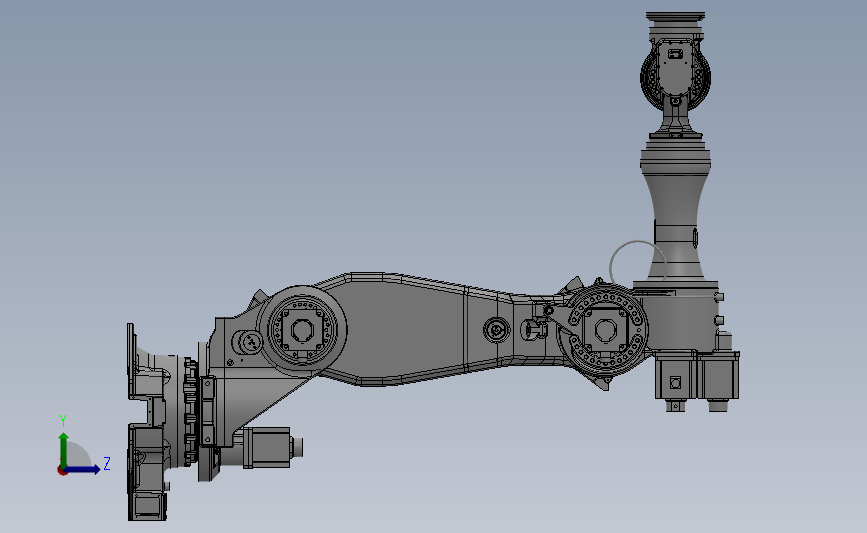Screen dimensions: 867x533
Task: Select the right motor below the elbow joint
Action: [718, 380]
